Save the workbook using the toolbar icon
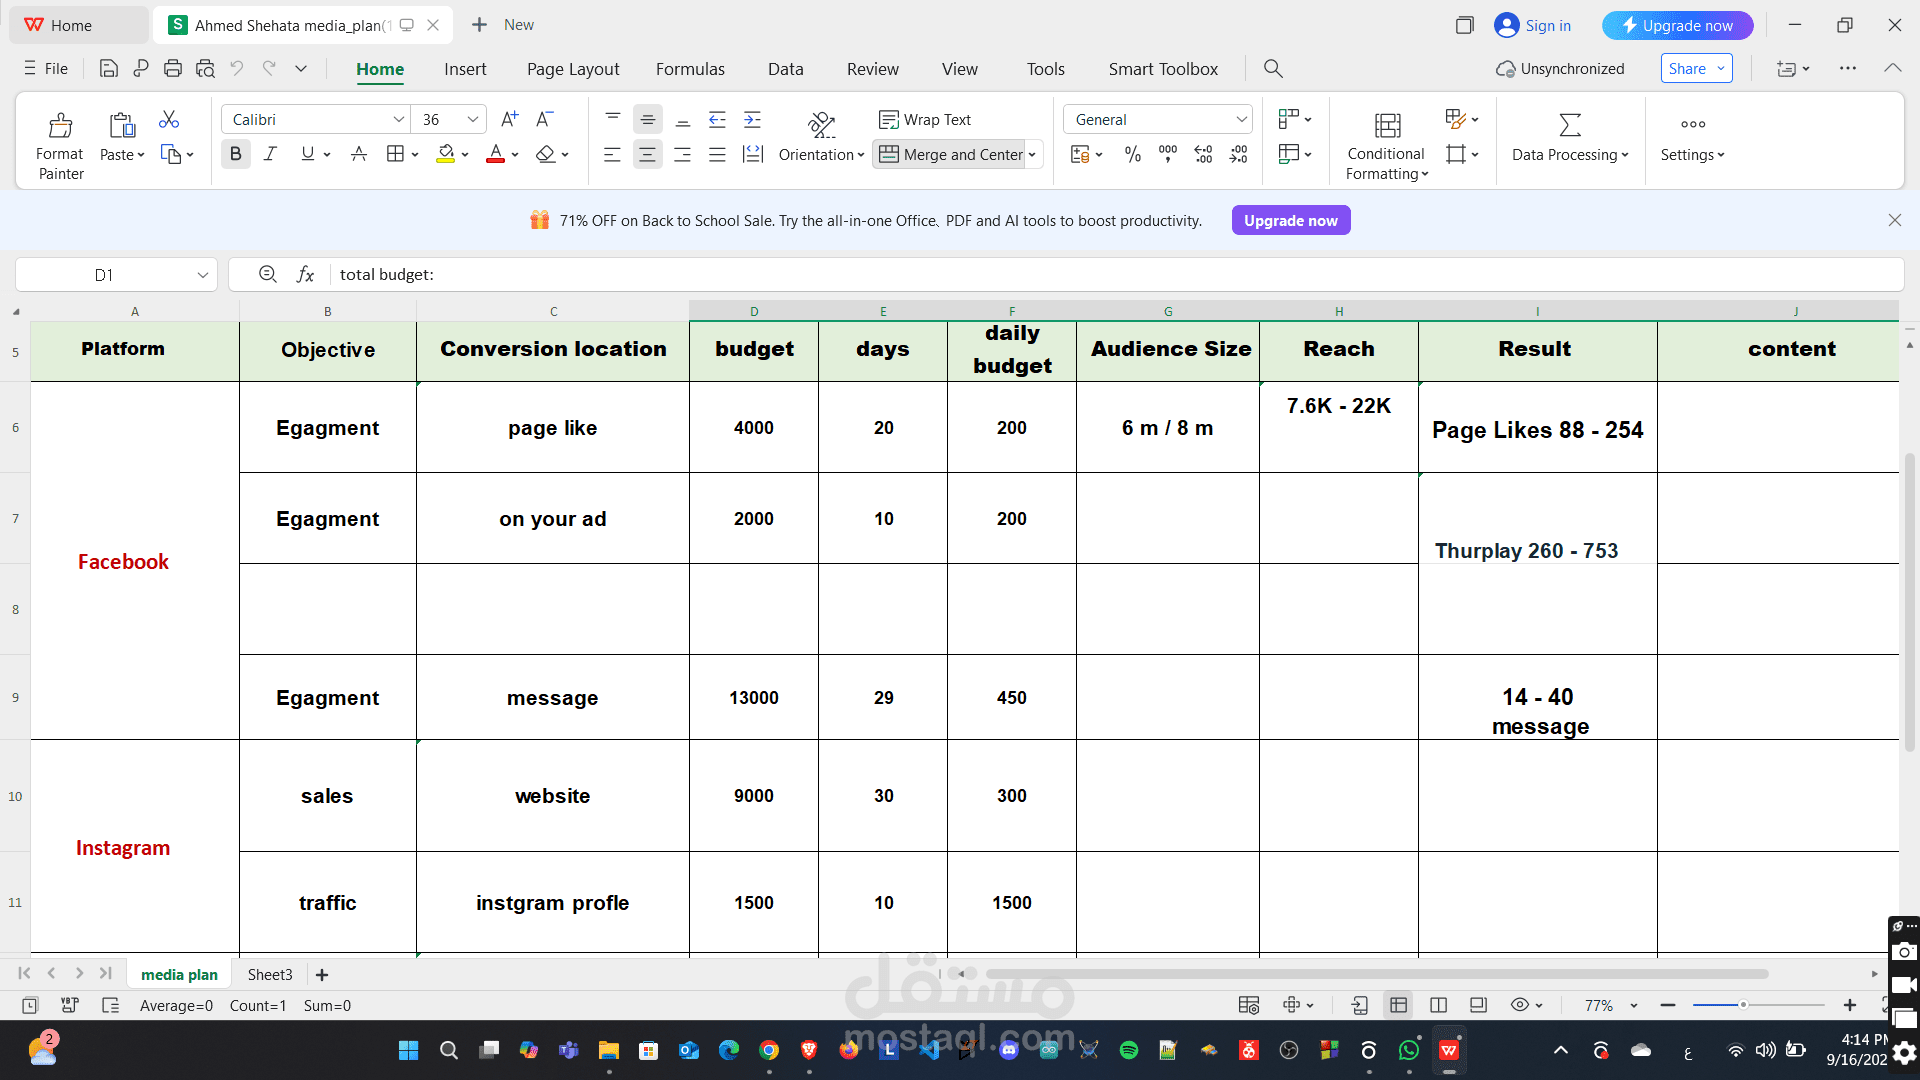Image resolution: width=1920 pixels, height=1080 pixels. 109,68
